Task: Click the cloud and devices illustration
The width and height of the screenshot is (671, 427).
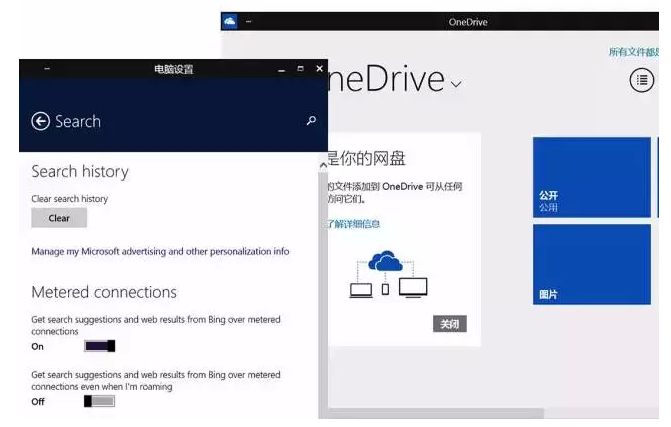Action: [x=388, y=274]
